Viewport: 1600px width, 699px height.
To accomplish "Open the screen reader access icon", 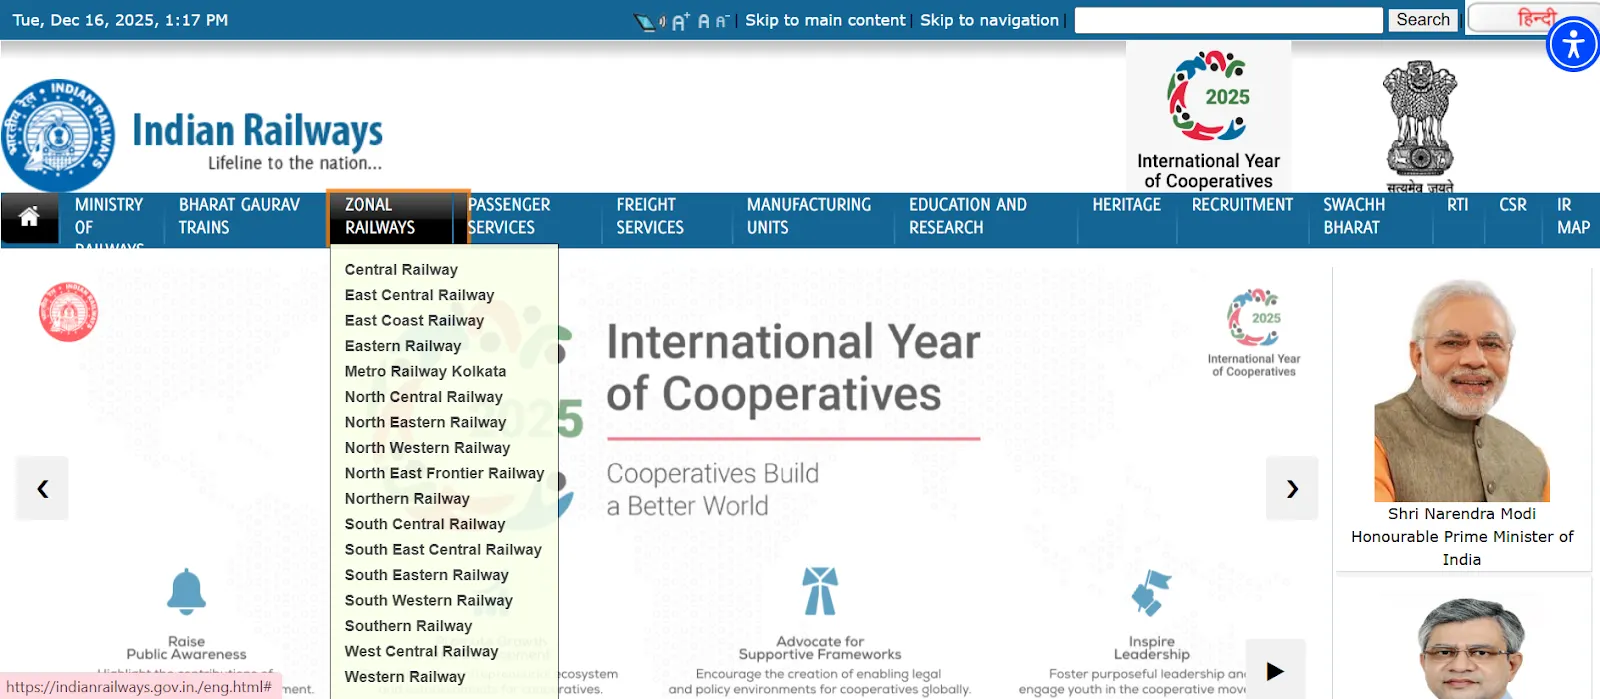I will point(650,21).
